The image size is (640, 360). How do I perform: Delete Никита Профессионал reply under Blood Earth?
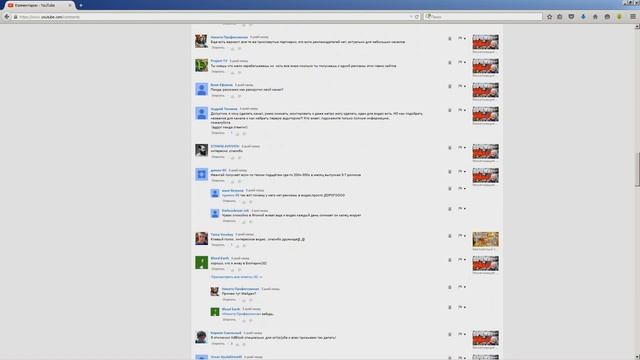click(x=450, y=287)
